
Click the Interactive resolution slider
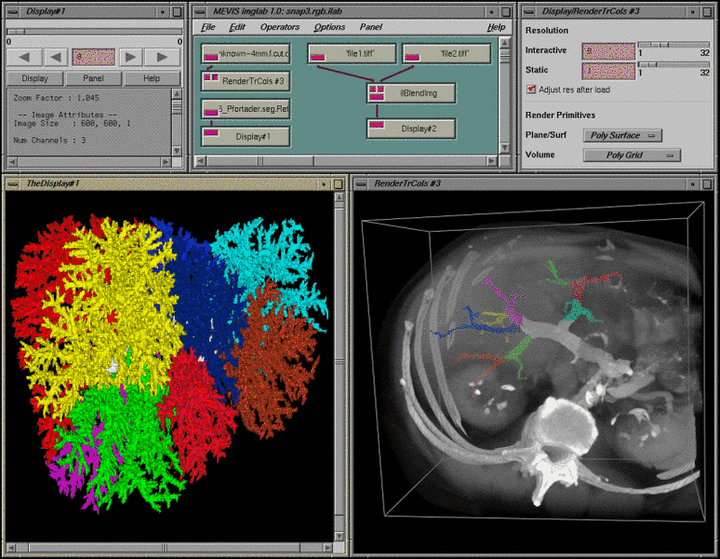[x=671, y=45]
